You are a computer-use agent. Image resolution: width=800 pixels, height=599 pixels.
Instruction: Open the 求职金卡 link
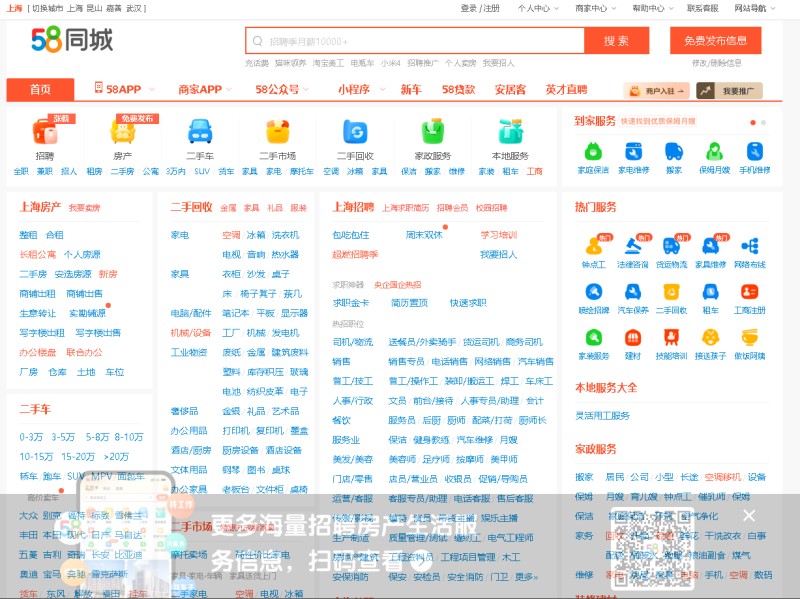click(351, 303)
